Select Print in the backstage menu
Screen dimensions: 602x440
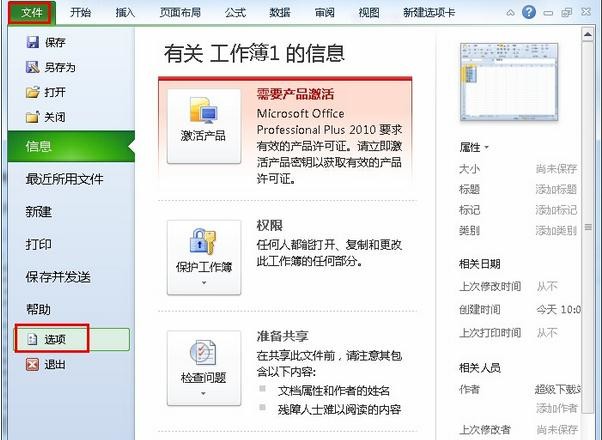tap(39, 244)
